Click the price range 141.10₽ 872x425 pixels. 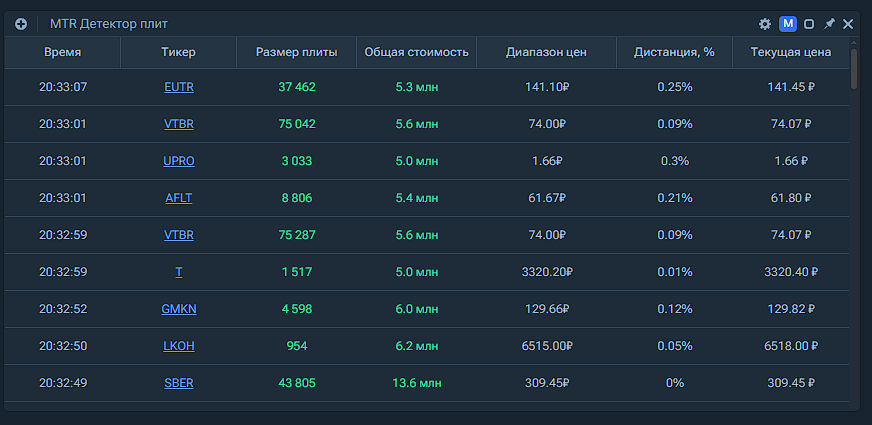click(x=546, y=87)
